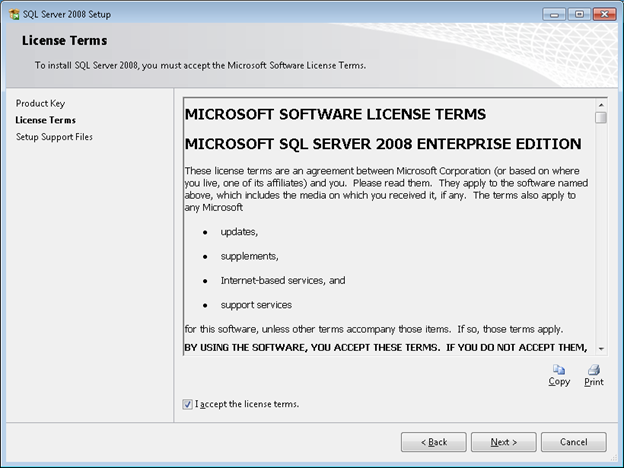Minimize the SQL Server 2008 Setup window
The width and height of the screenshot is (624, 468).
pyautogui.click(x=554, y=14)
